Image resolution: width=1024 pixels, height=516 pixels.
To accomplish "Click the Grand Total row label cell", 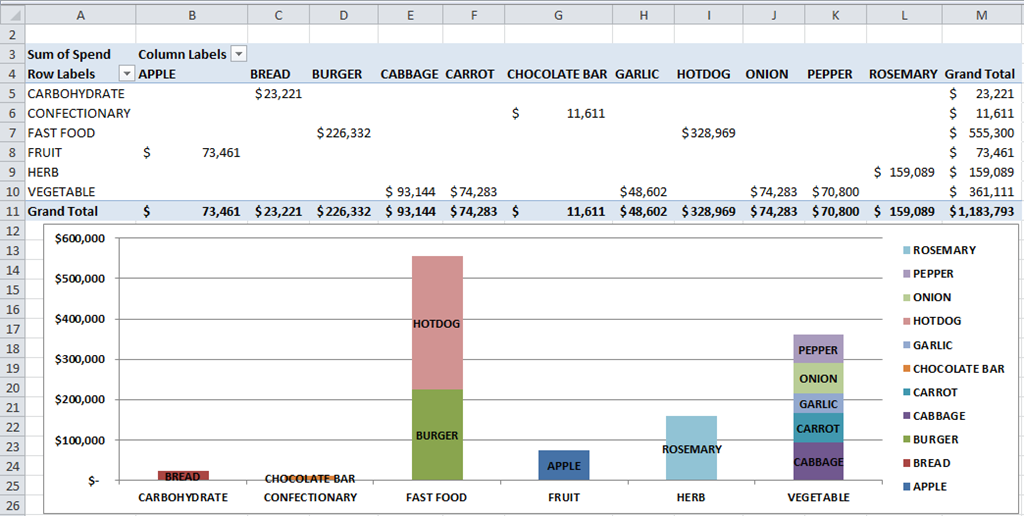I will pyautogui.click(x=80, y=211).
